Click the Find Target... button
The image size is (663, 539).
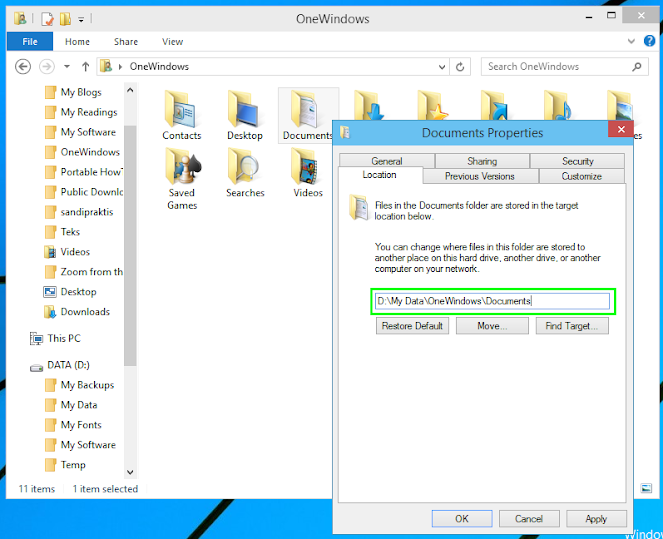click(x=572, y=326)
